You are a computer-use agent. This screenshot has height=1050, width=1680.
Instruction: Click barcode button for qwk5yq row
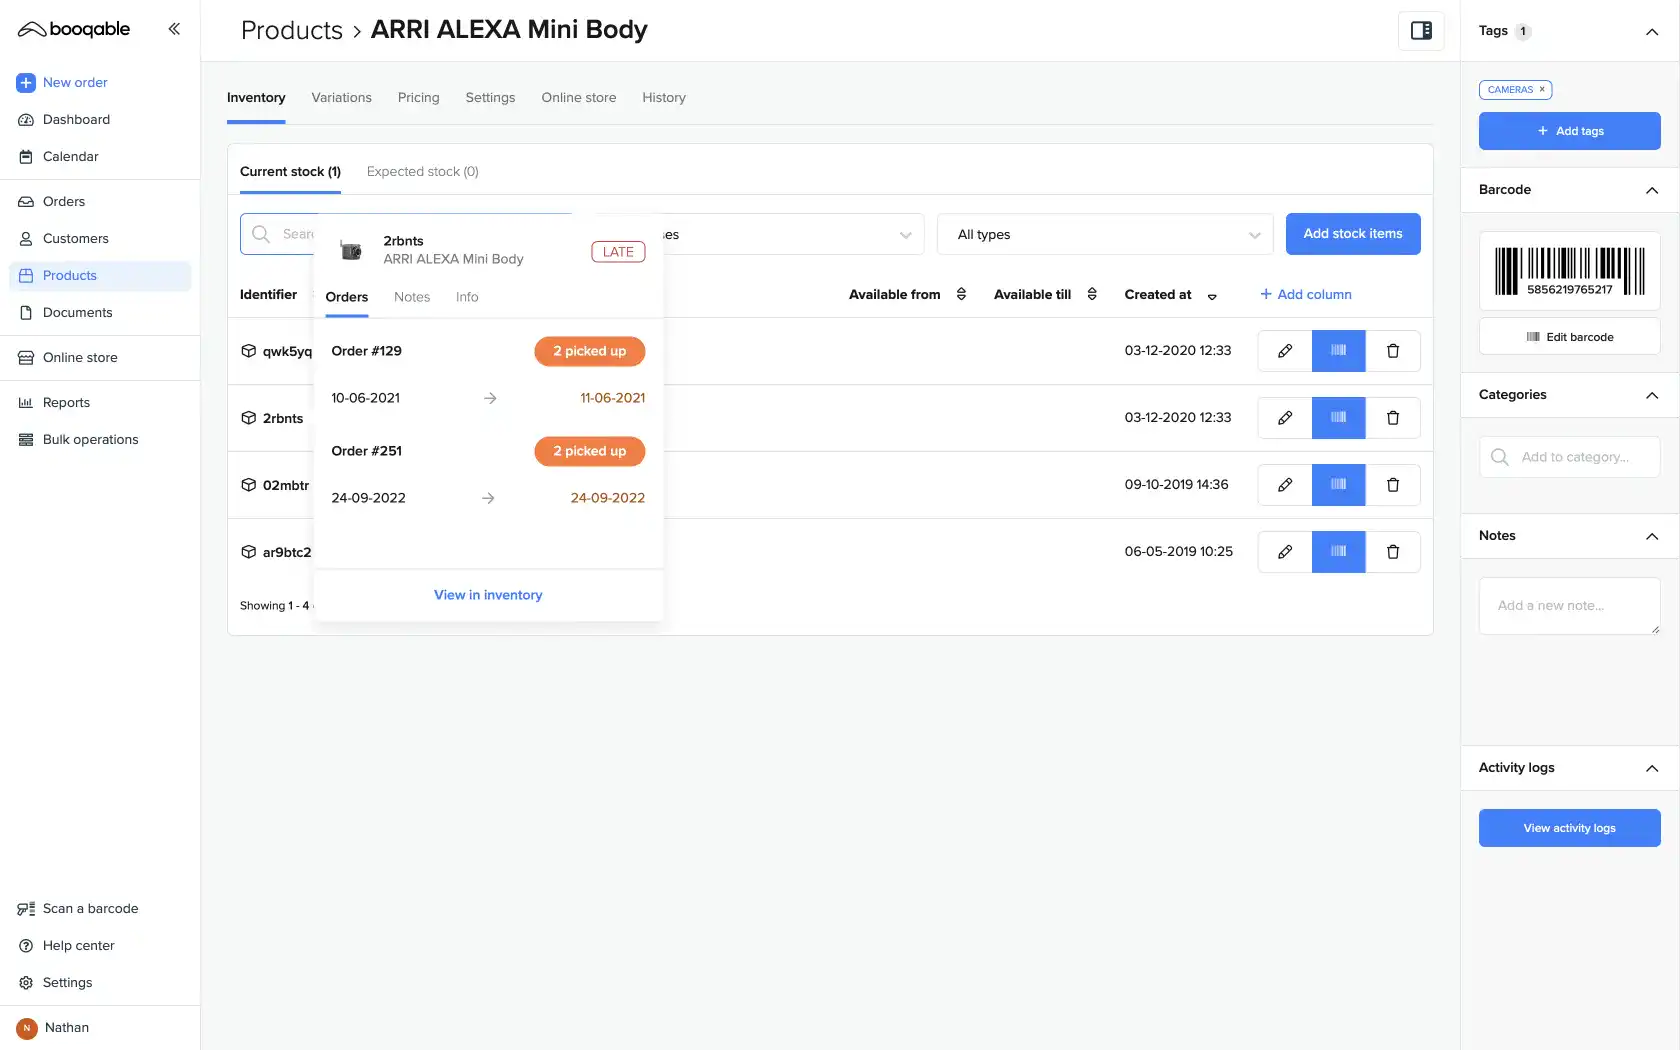[1339, 351]
